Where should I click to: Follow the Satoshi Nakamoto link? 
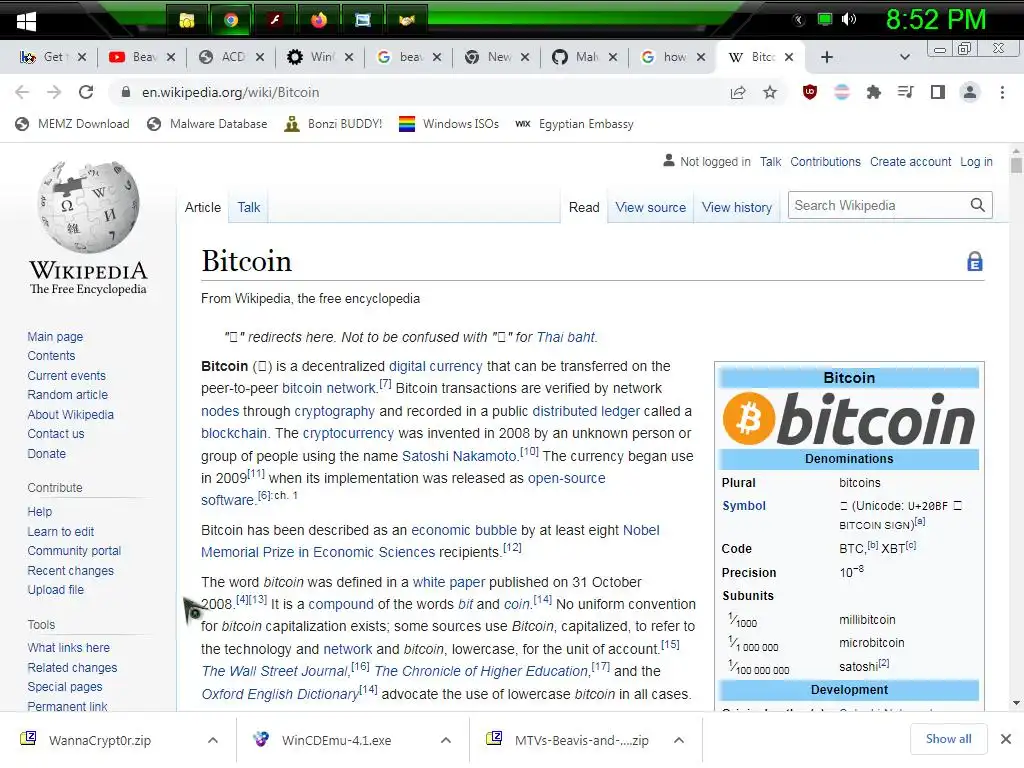point(459,456)
